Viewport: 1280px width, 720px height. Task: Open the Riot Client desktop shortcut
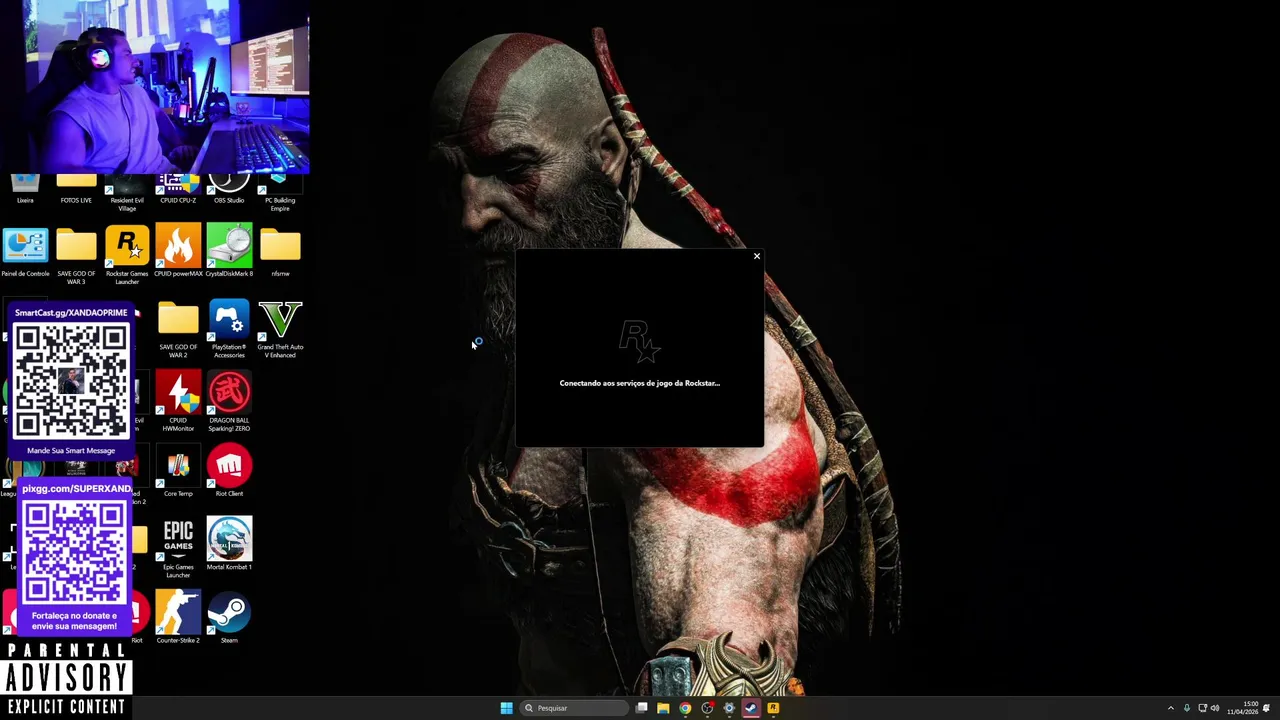pyautogui.click(x=229, y=472)
